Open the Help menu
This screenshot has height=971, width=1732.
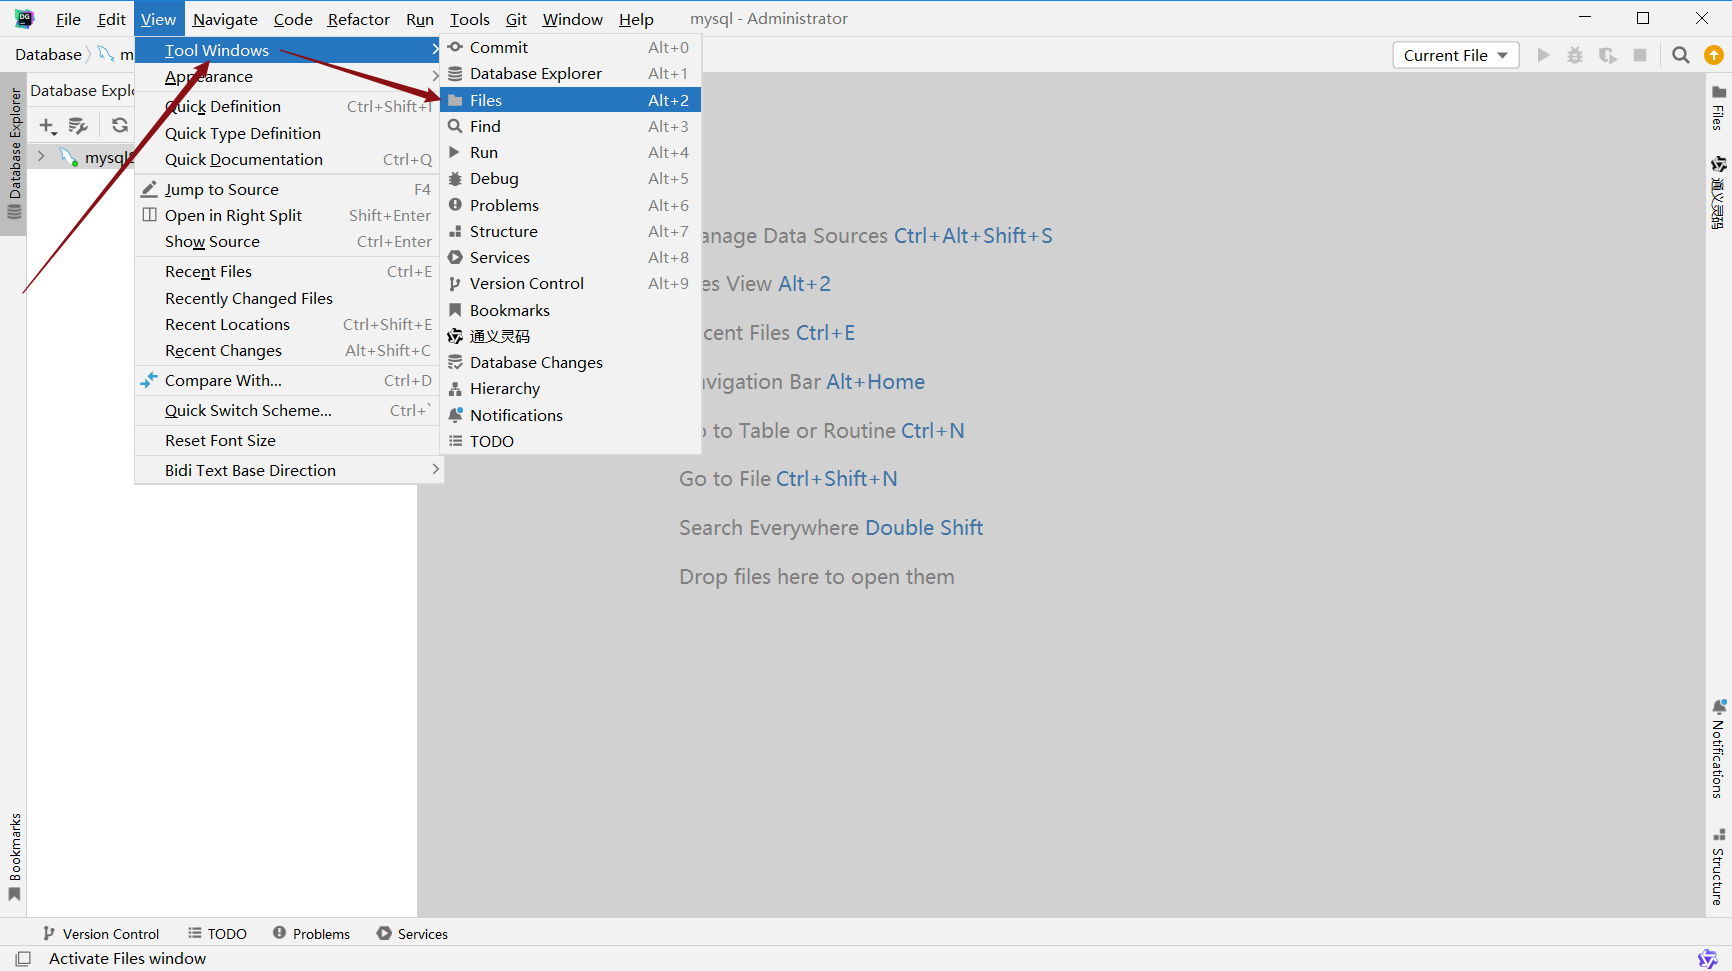pos(636,19)
